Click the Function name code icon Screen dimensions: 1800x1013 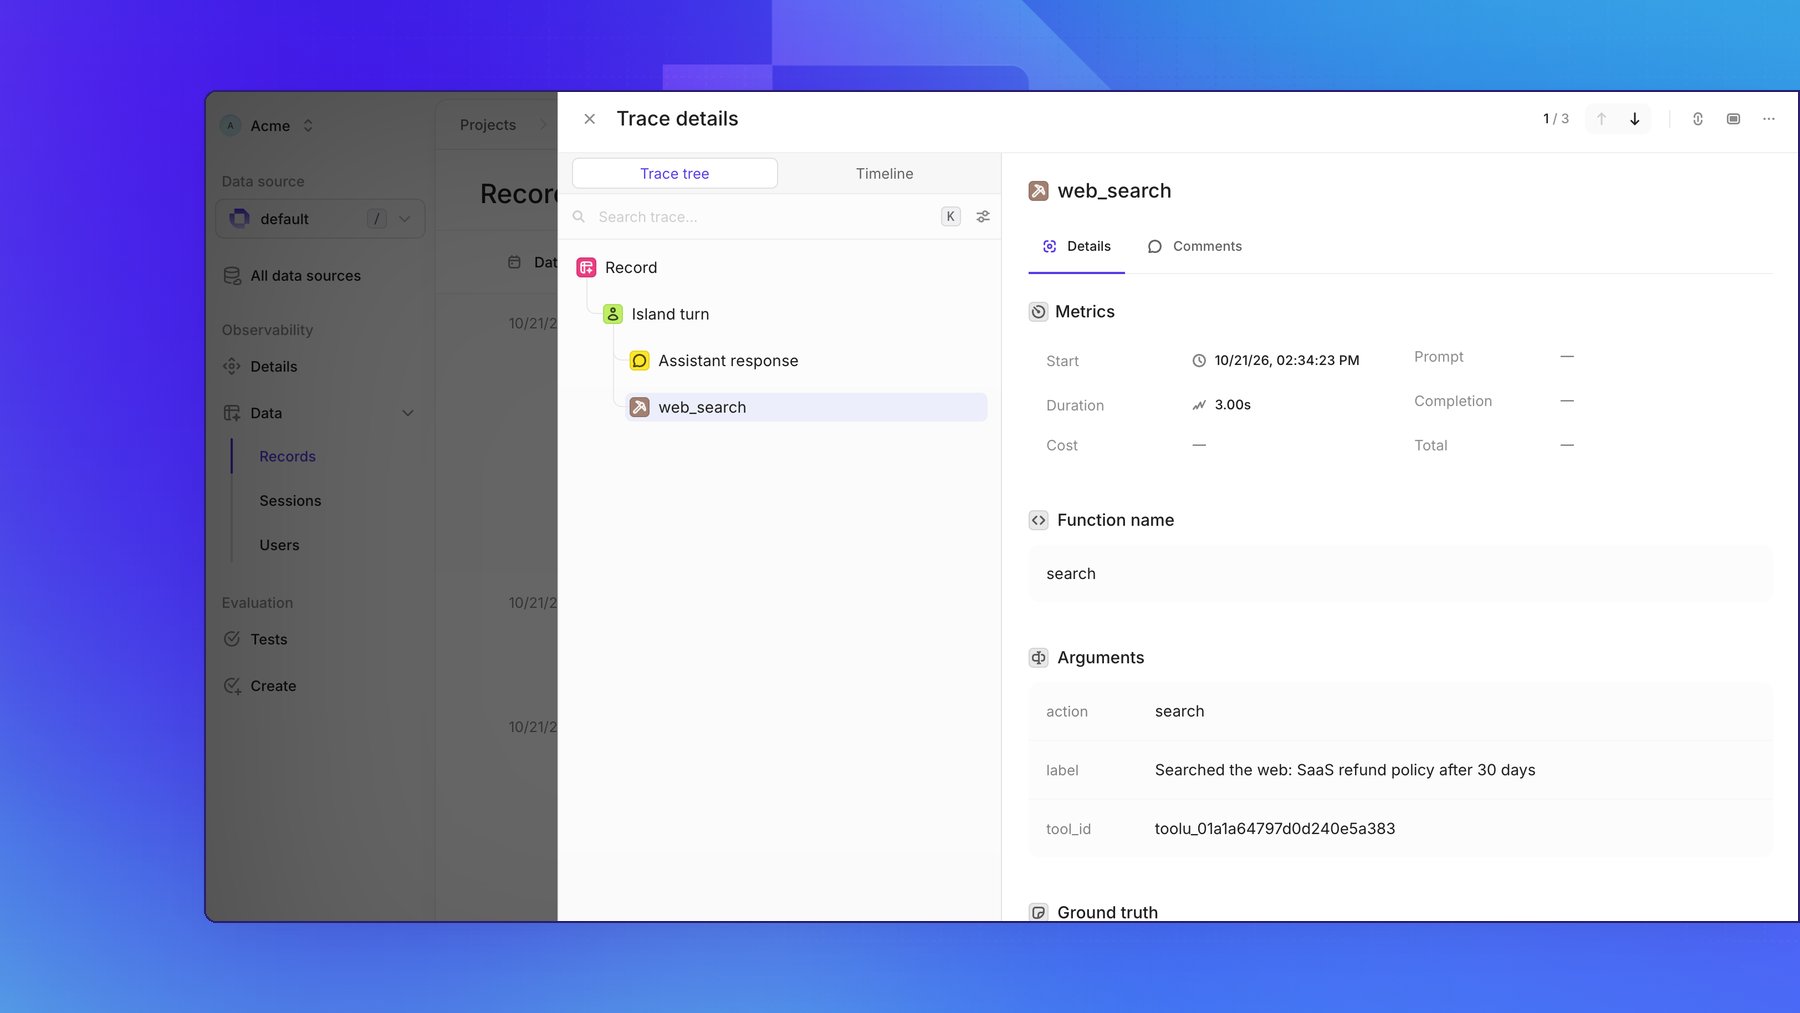pyautogui.click(x=1039, y=520)
